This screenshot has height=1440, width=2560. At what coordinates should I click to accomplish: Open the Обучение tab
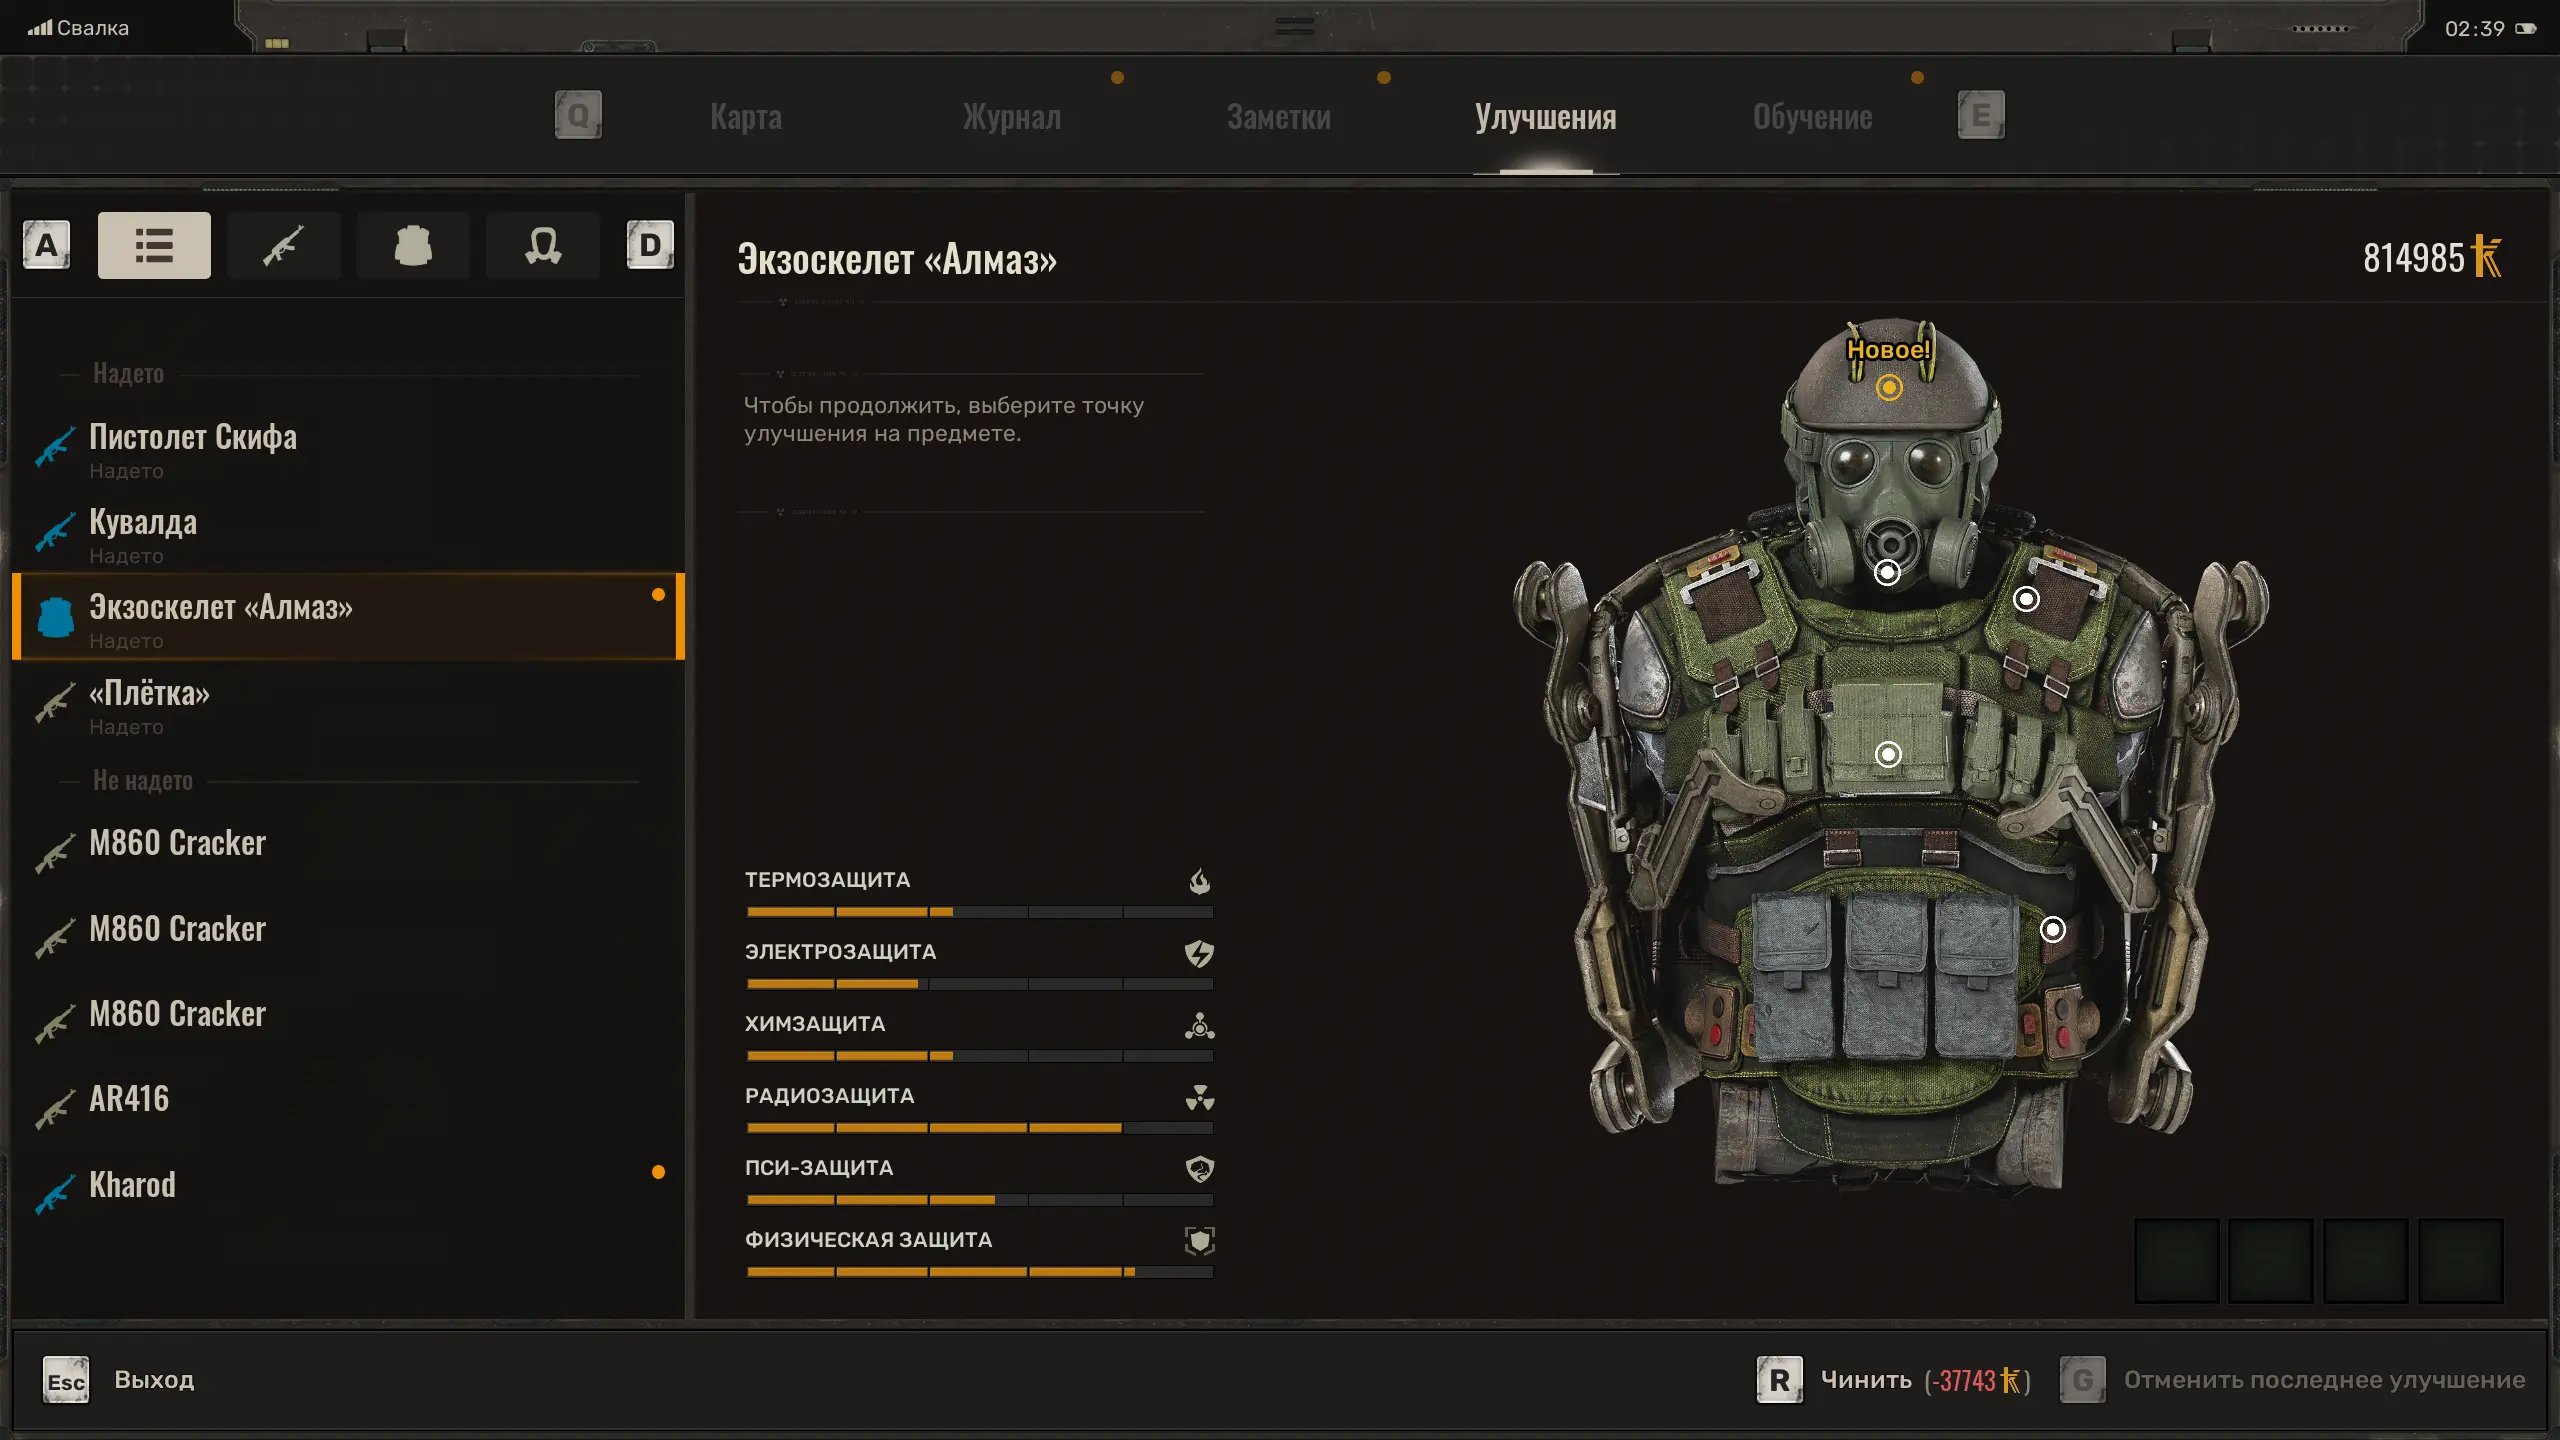coord(1813,117)
